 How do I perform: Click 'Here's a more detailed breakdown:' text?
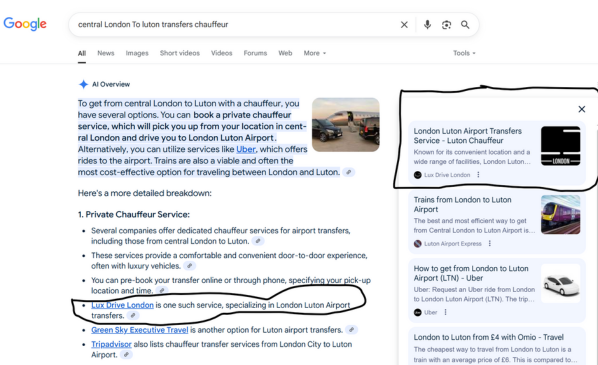pyautogui.click(x=145, y=193)
